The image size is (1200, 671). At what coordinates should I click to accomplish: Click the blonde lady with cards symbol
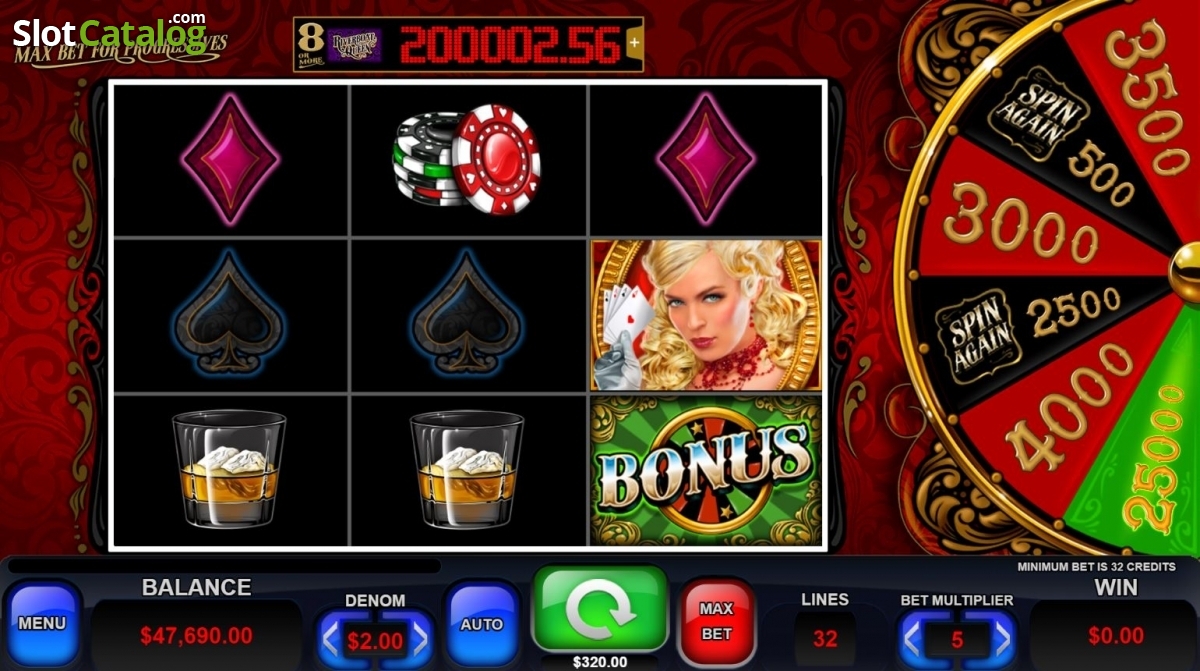pyautogui.click(x=706, y=316)
